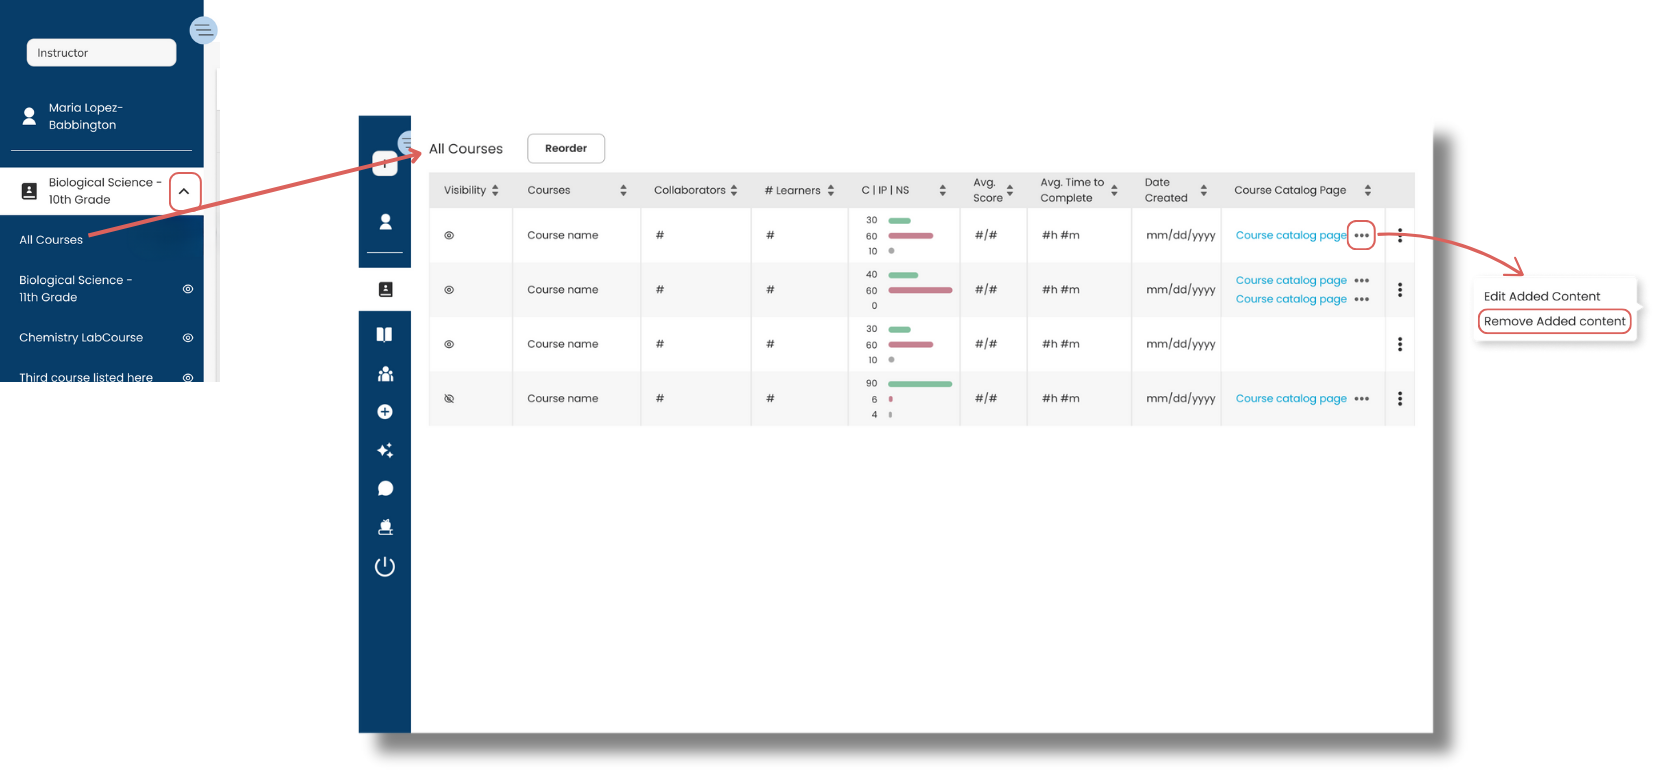
Task: Click the user avatar beside Maria Lopez-Babbington
Action: [x=29, y=116]
